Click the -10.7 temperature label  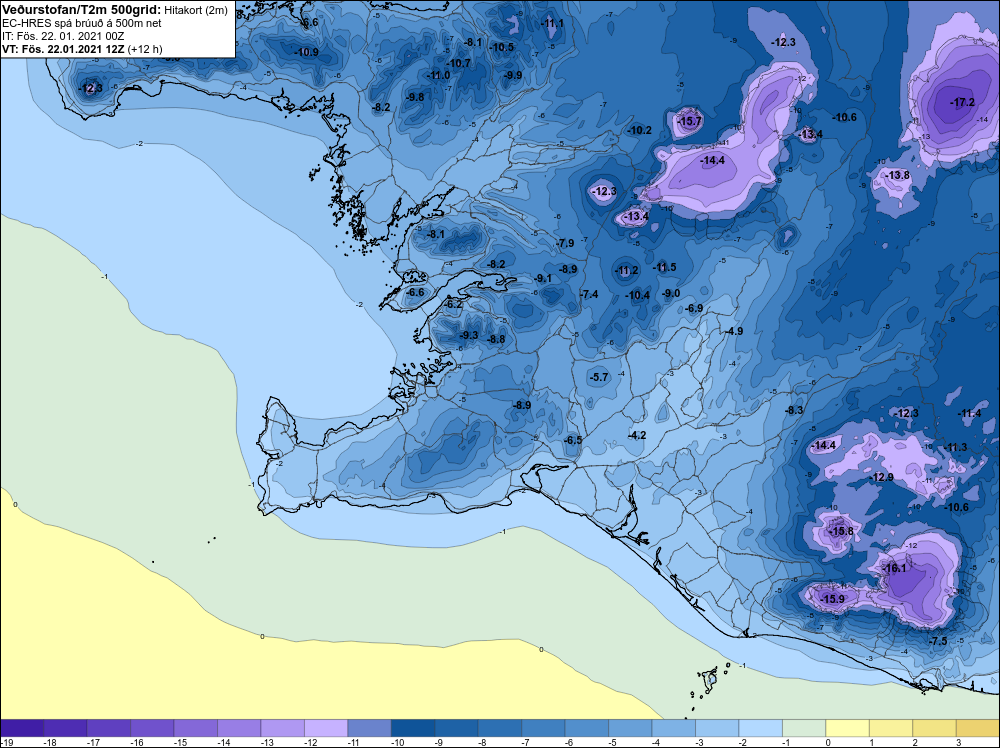tap(458, 63)
